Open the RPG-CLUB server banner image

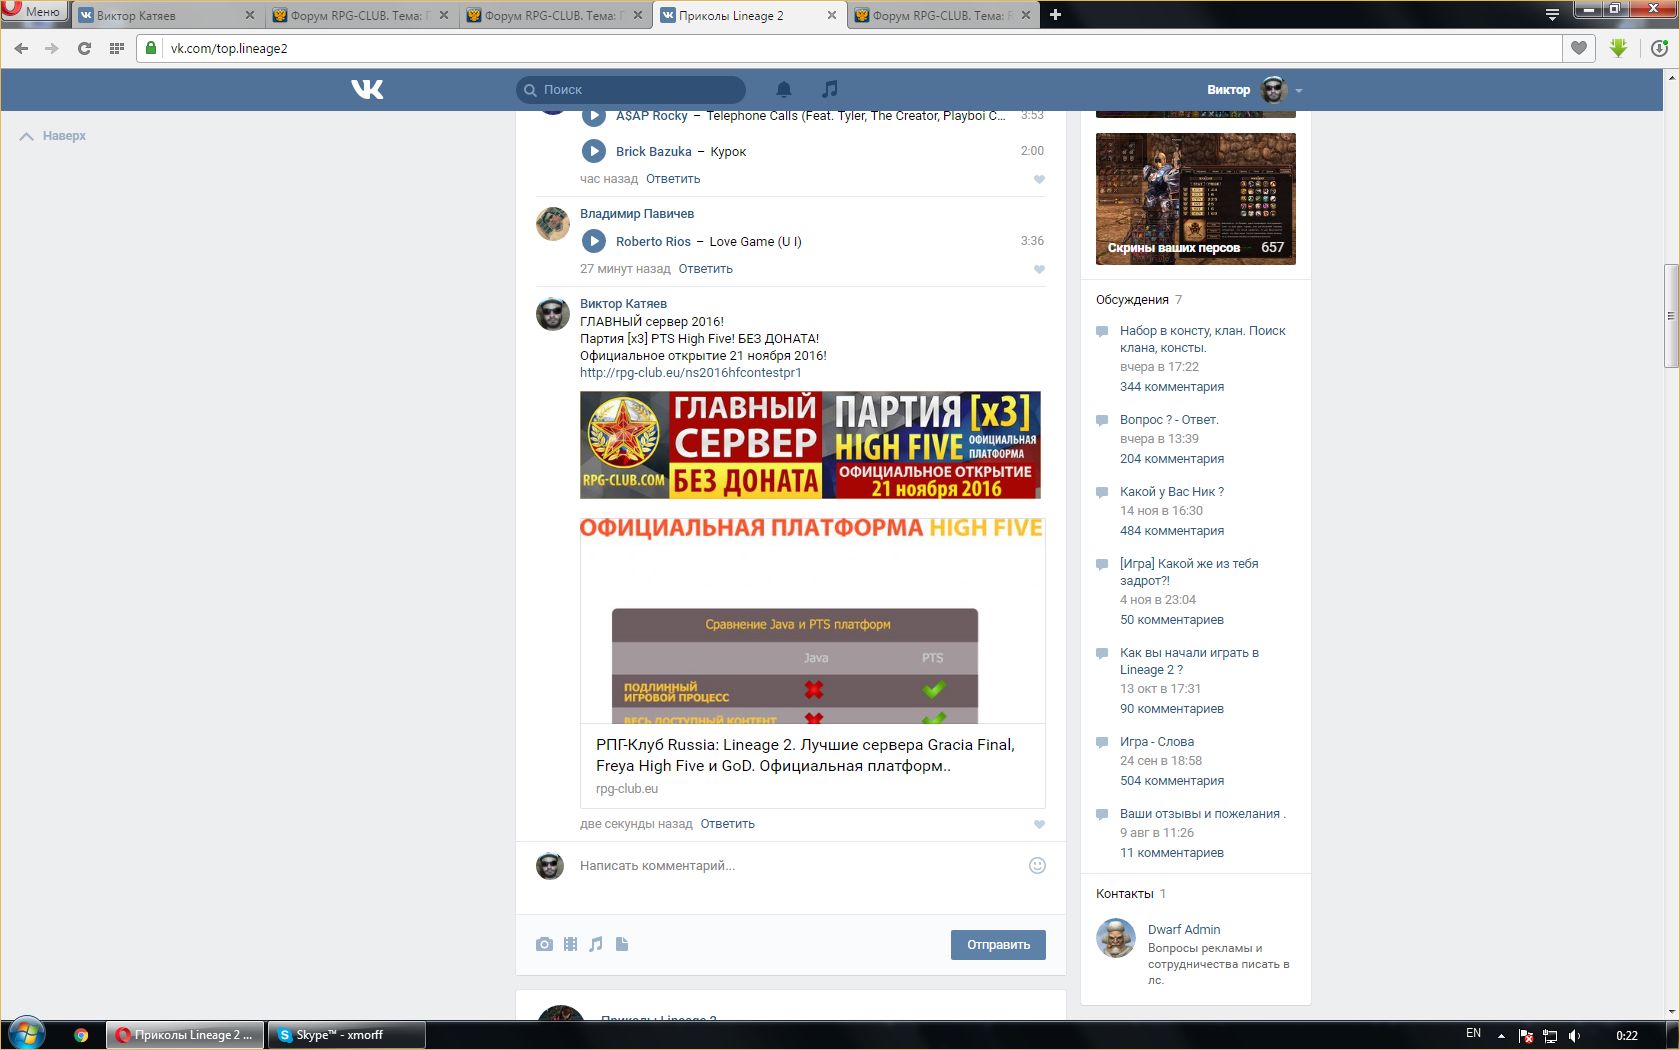pos(810,445)
